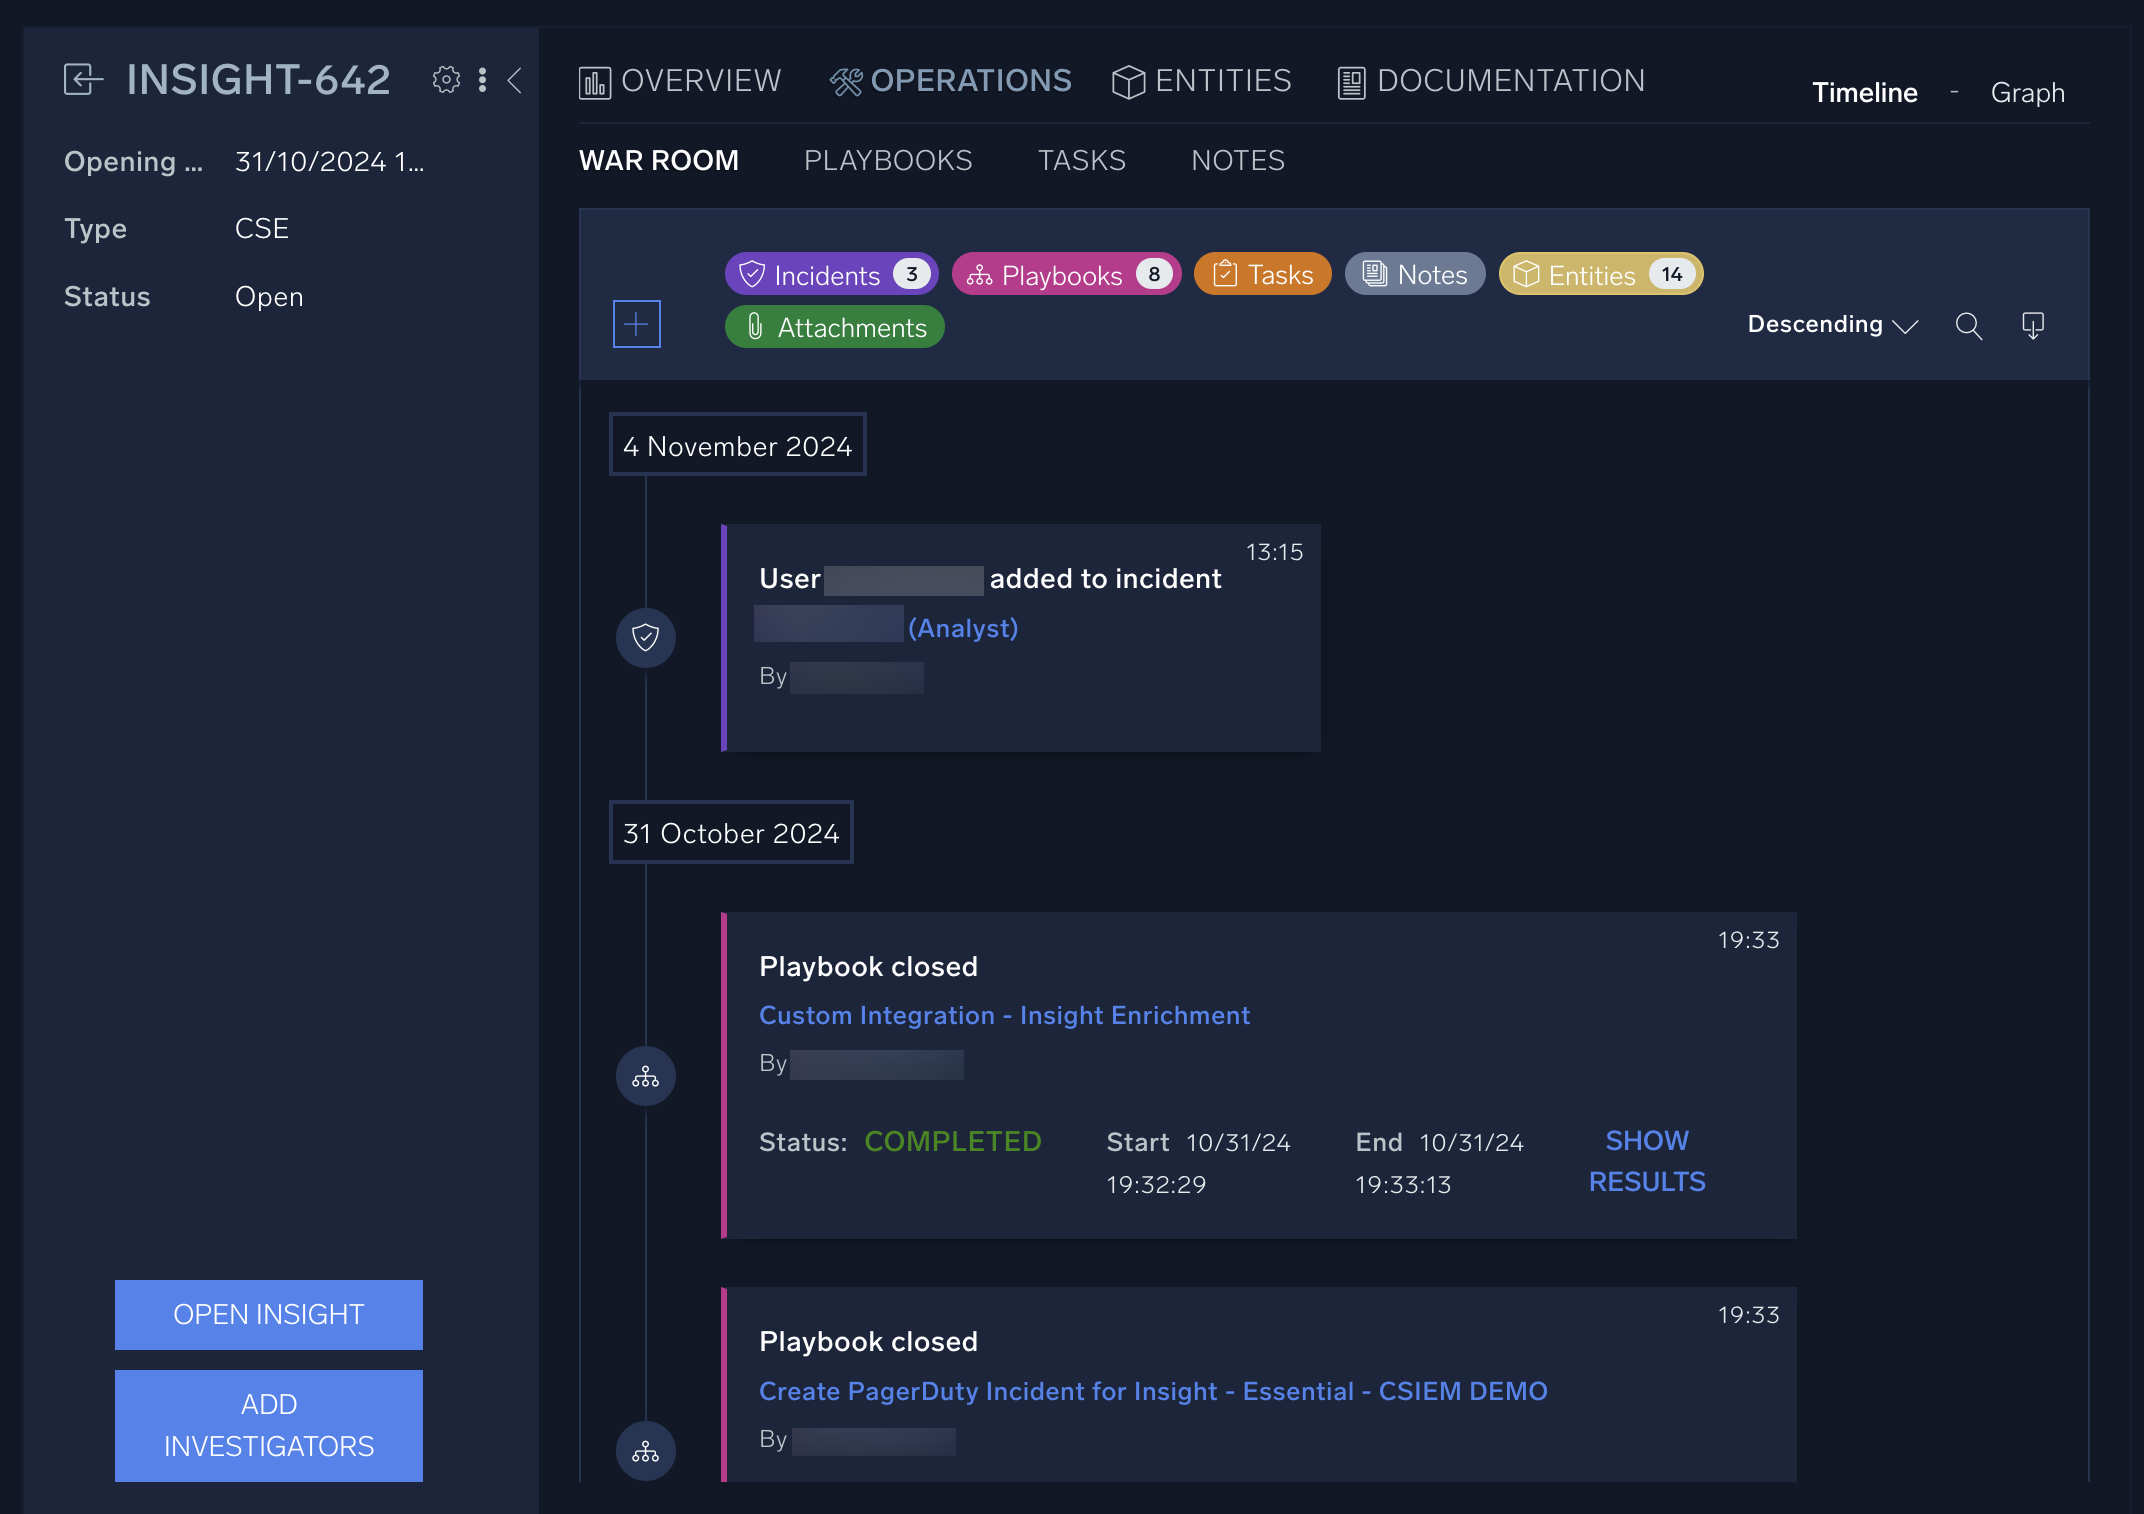Switch to the Playbooks tab
The image size is (2144, 1514).
tap(888, 160)
